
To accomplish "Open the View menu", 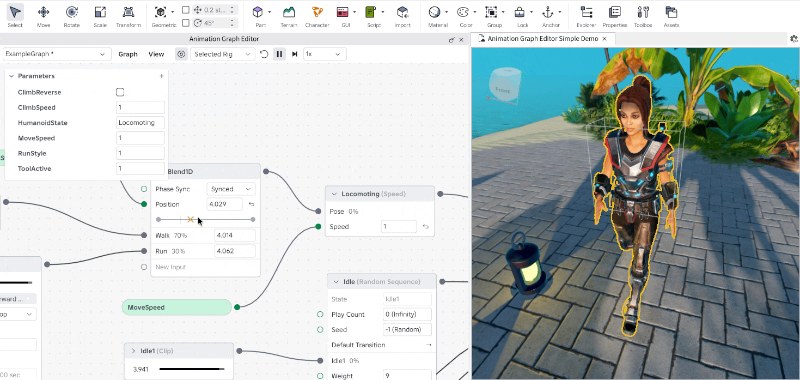I will pos(156,54).
